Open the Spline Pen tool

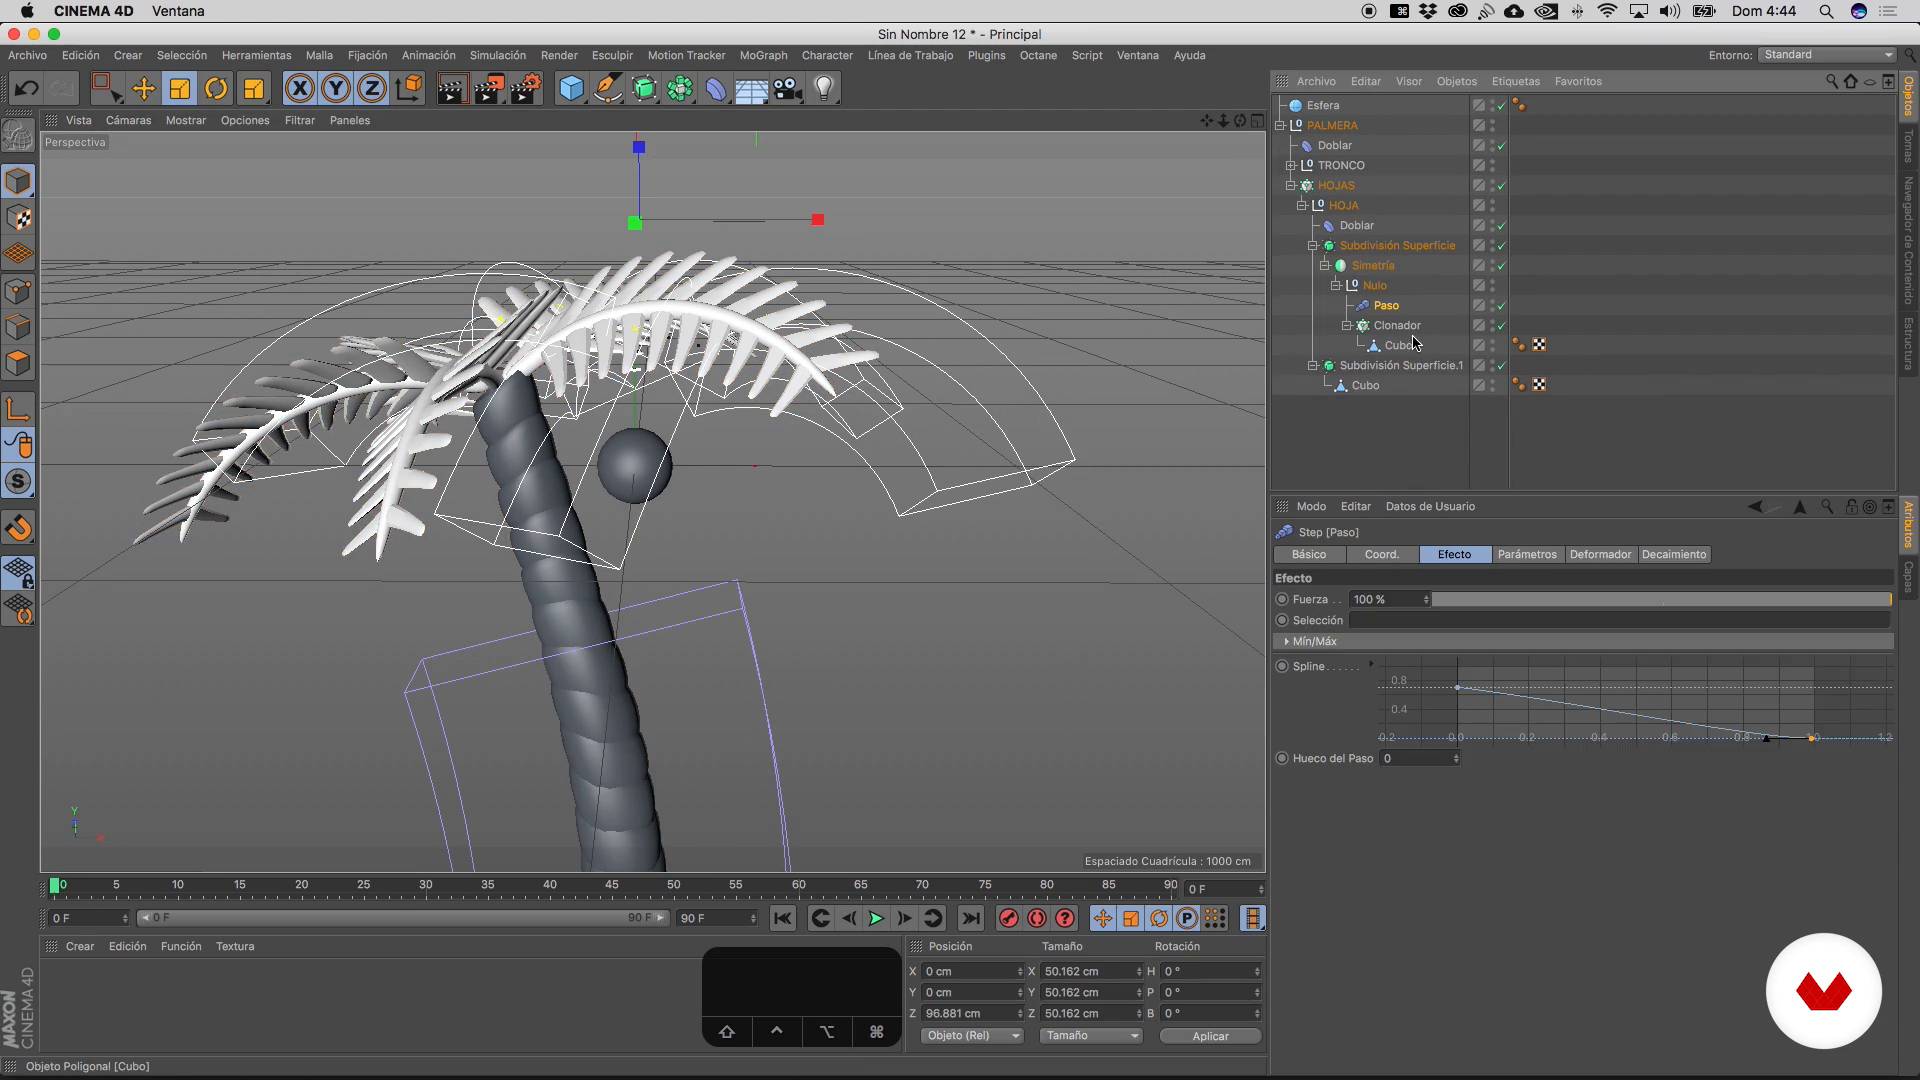(607, 89)
